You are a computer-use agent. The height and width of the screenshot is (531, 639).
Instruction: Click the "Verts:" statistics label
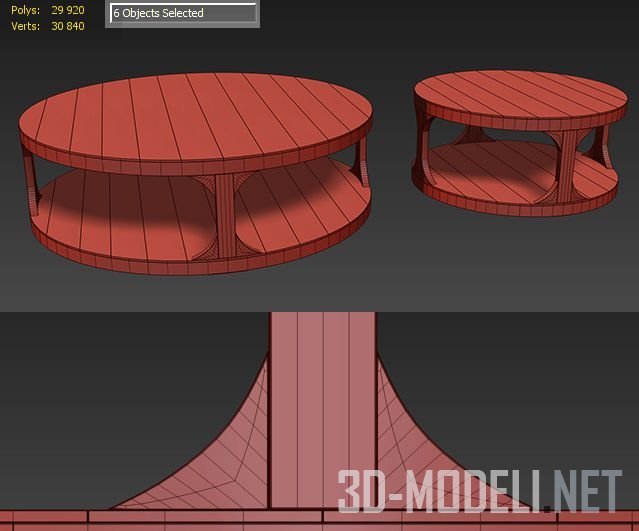tap(26, 26)
